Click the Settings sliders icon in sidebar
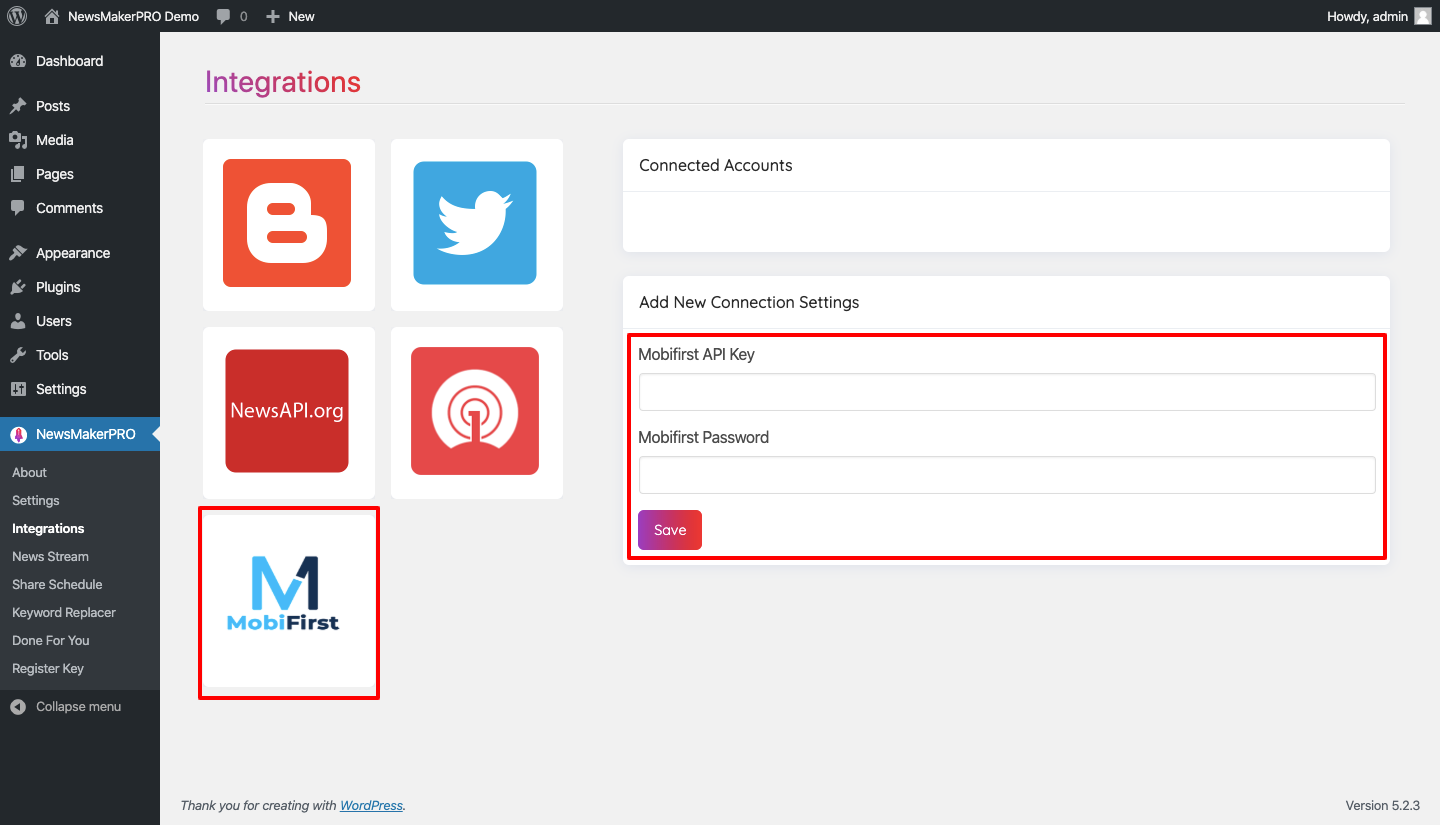Image resolution: width=1440 pixels, height=825 pixels. pos(18,389)
